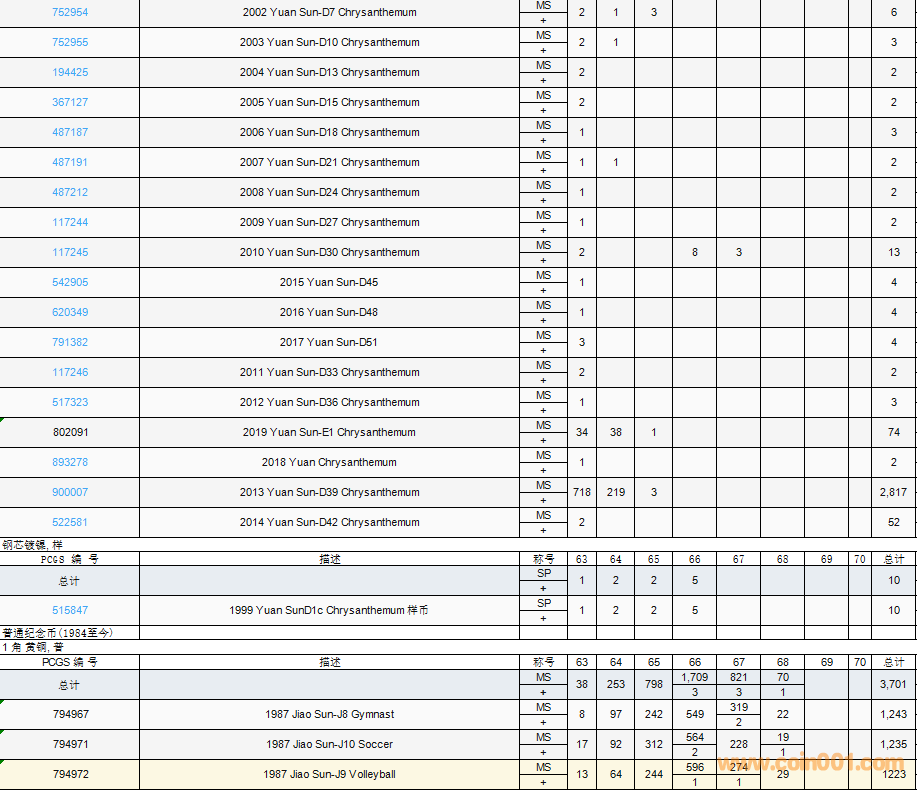Open link 487187 for 2006 Yuan
The height and width of the screenshot is (790, 917).
70,132
